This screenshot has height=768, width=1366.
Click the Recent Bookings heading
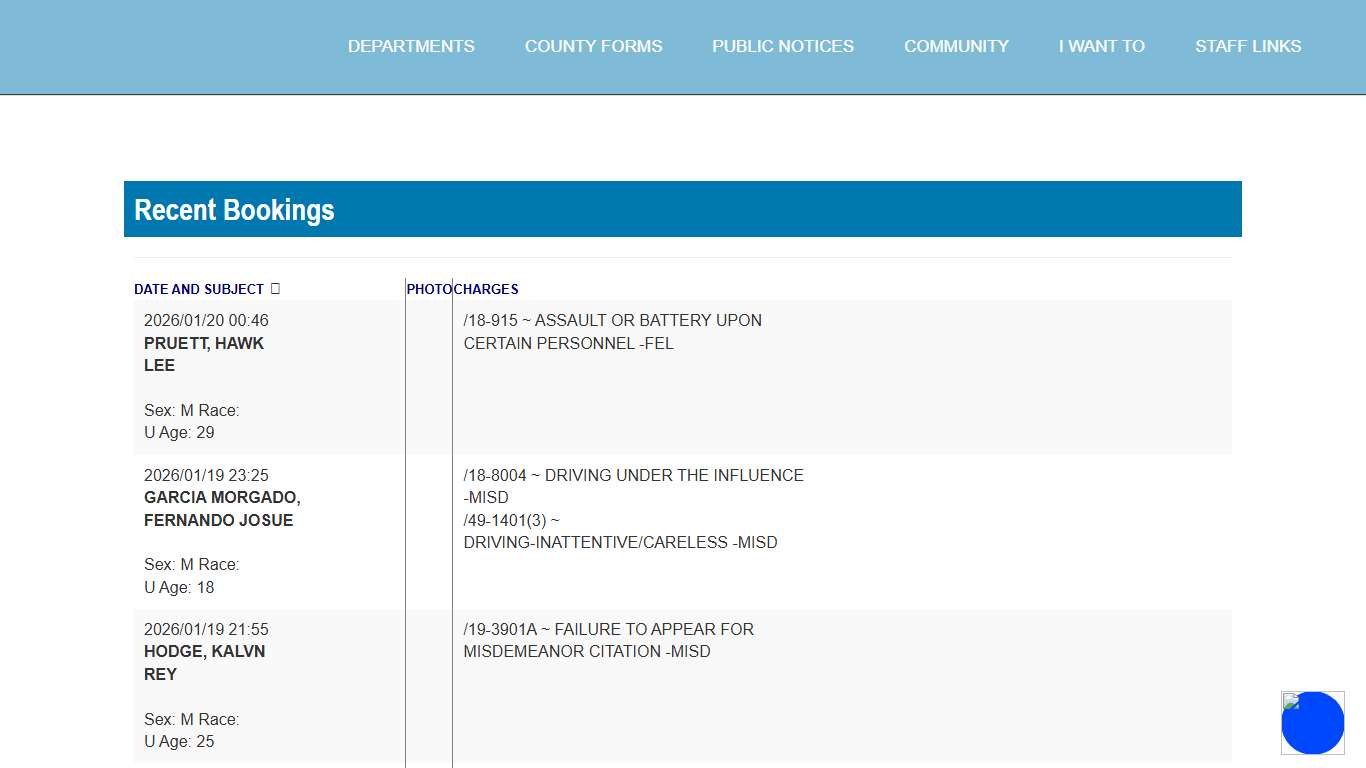click(x=234, y=210)
